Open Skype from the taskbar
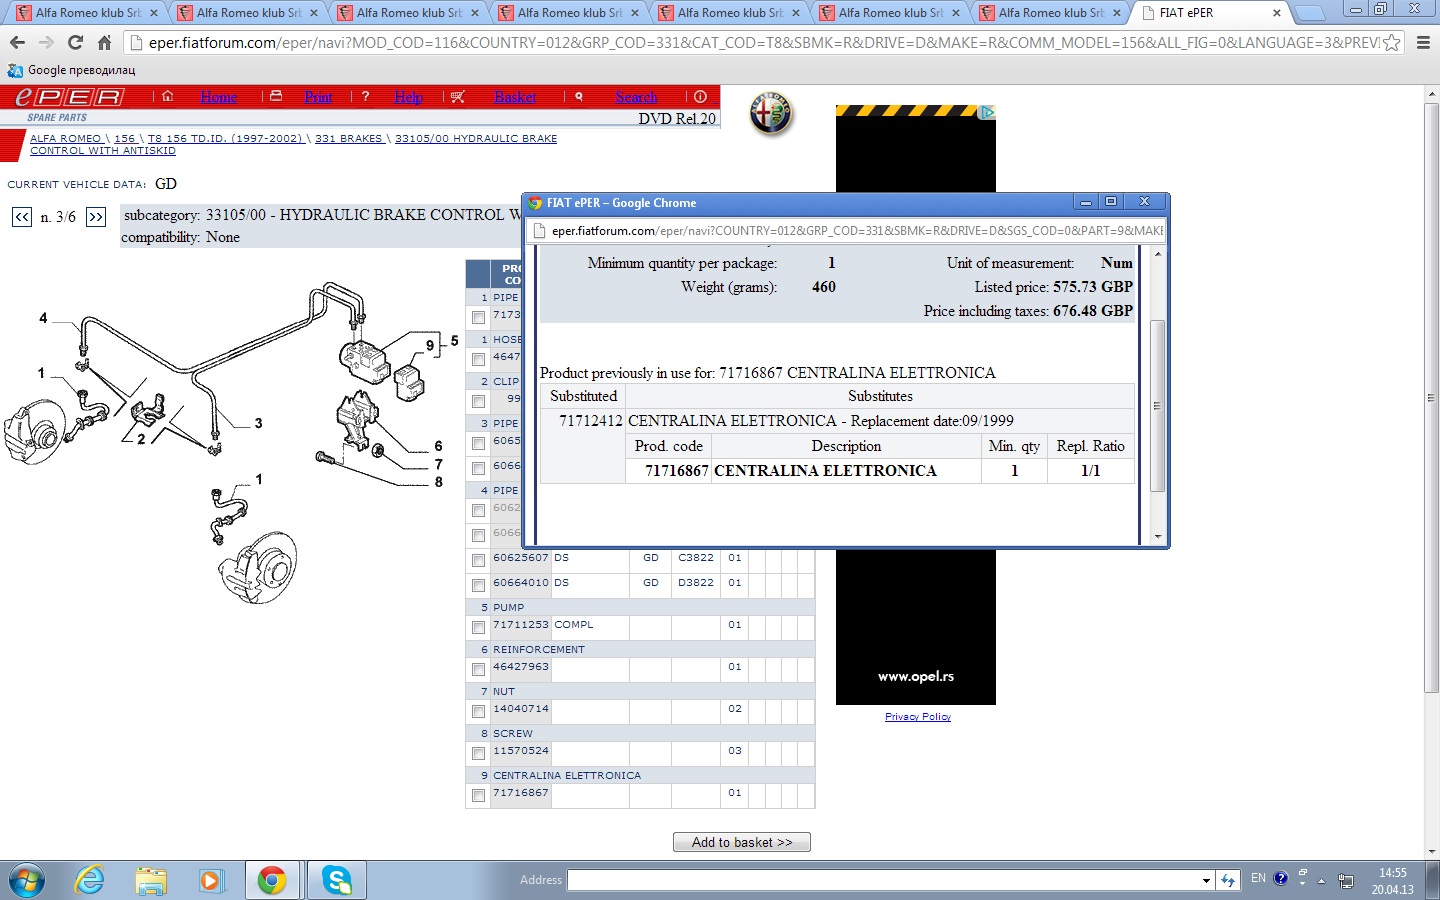 point(337,881)
